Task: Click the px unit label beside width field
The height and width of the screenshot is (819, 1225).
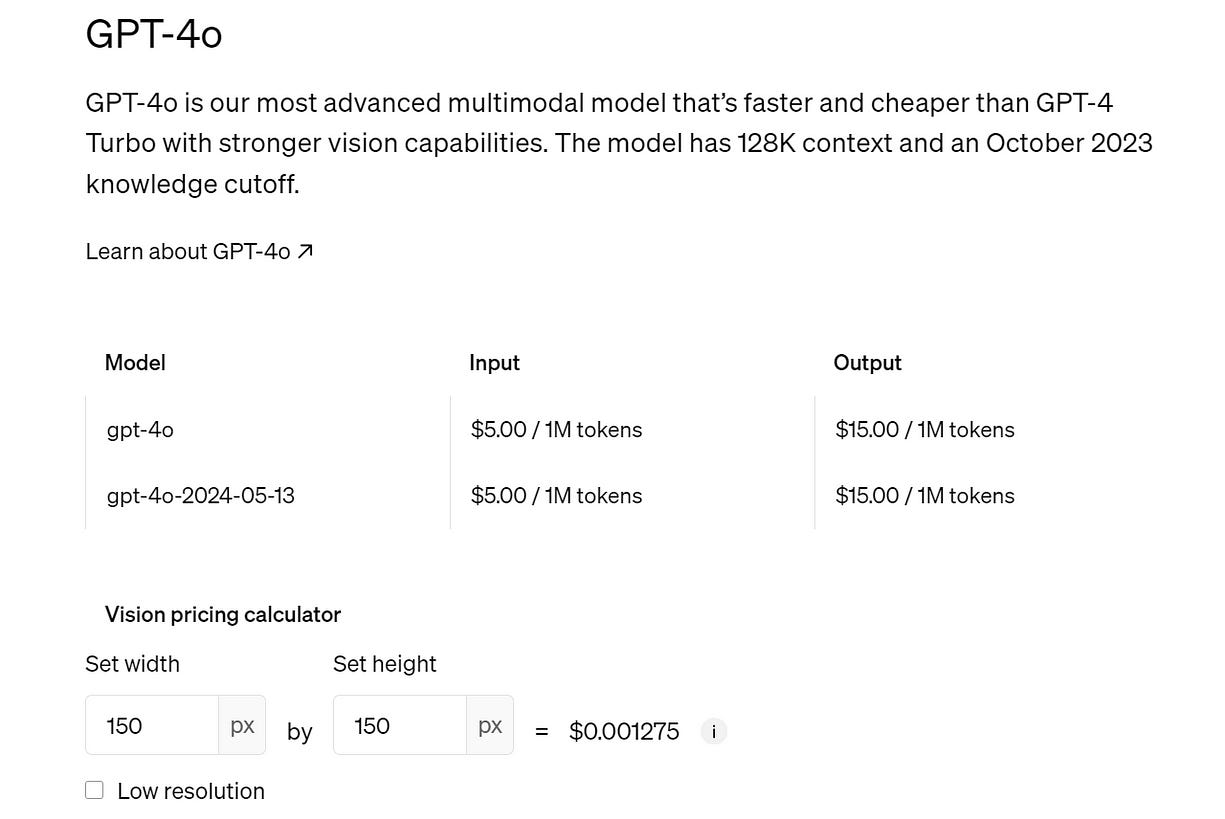Action: (241, 724)
